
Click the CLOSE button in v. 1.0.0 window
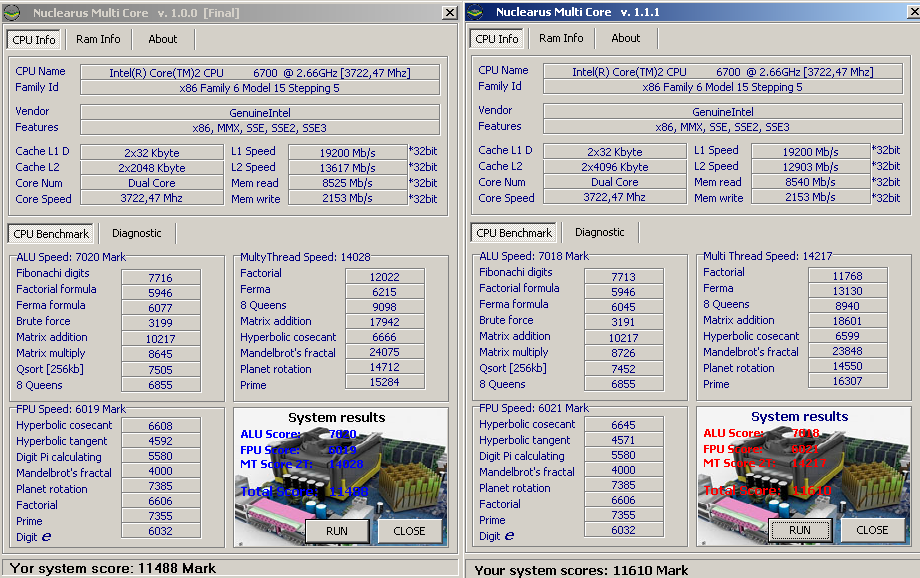(x=409, y=531)
